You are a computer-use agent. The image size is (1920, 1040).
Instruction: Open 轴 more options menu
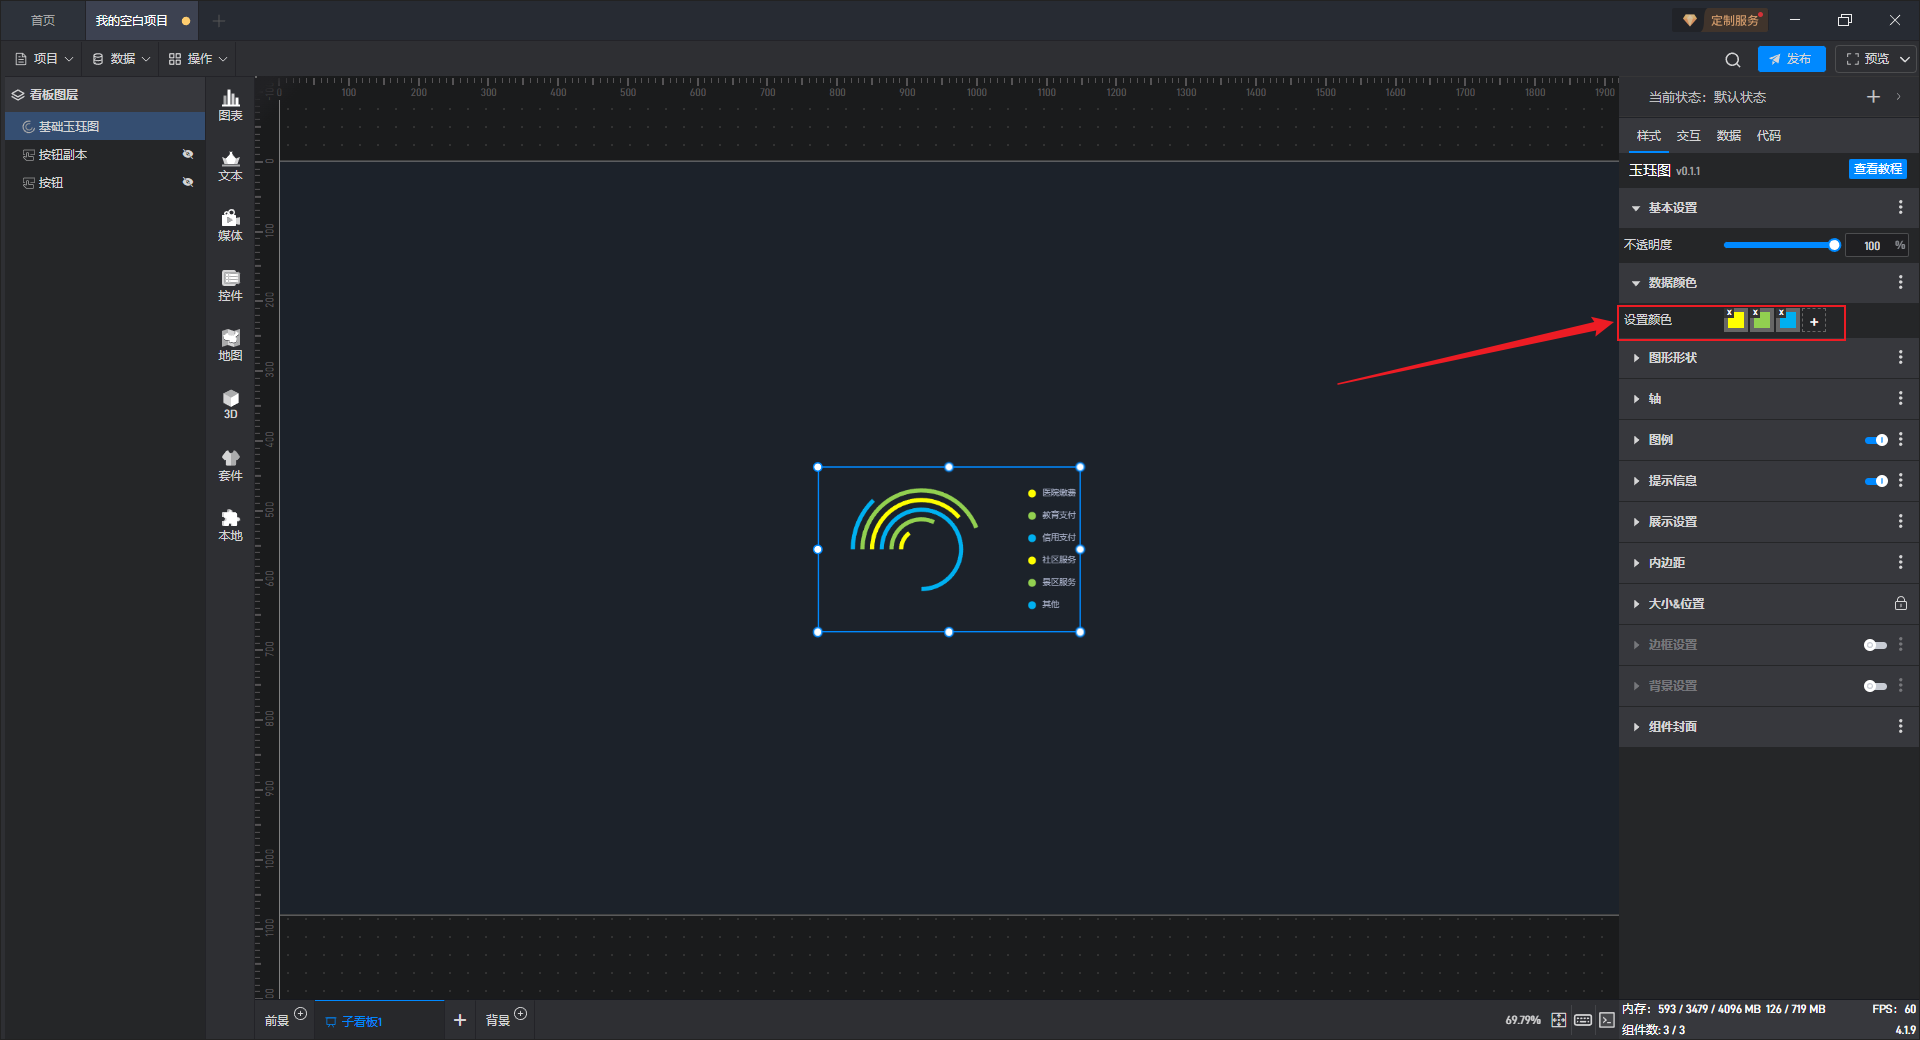[1900, 398]
